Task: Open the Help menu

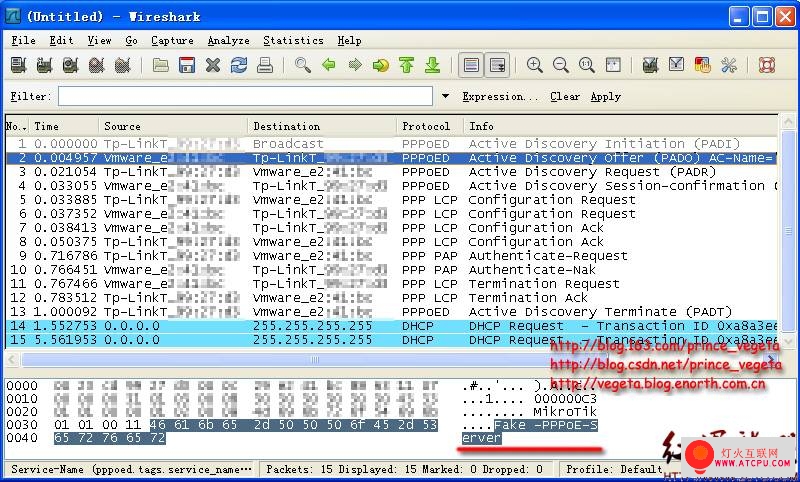Action: click(349, 40)
